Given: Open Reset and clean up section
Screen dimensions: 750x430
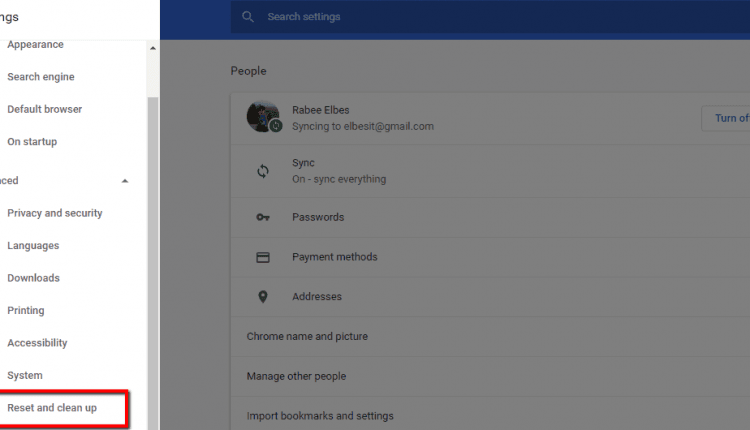Looking at the screenshot, I should coord(52,408).
